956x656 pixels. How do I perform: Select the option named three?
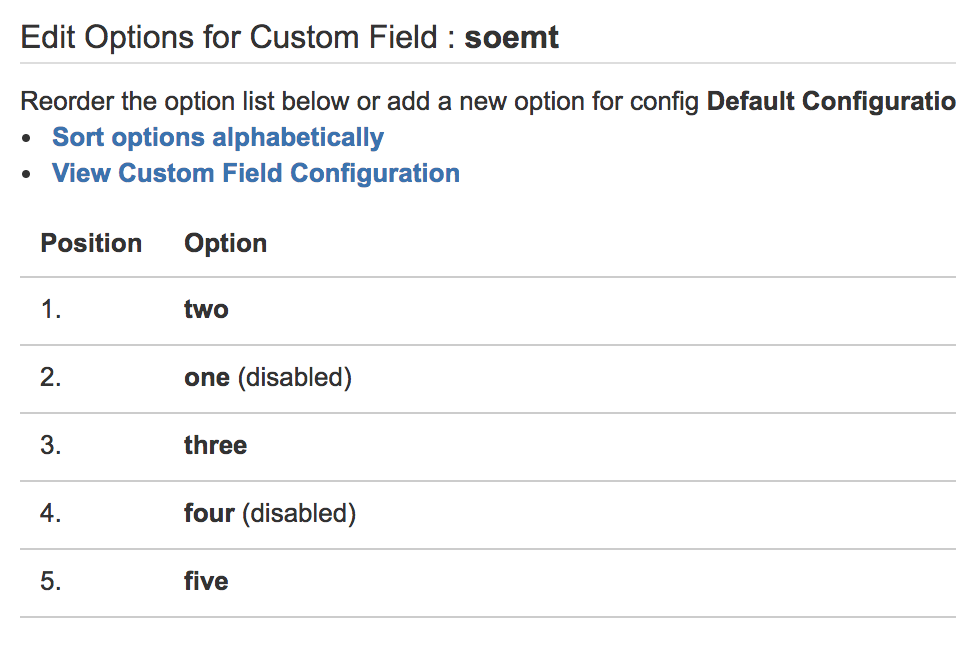215,445
